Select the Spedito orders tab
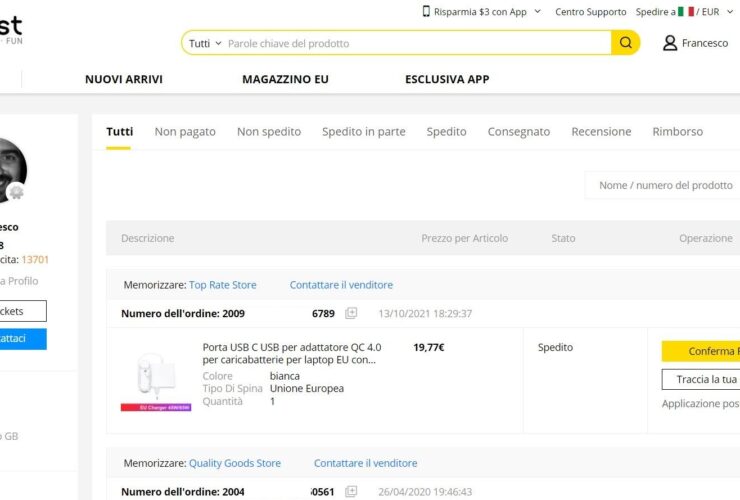Image resolution: width=740 pixels, height=500 pixels. pyautogui.click(x=446, y=131)
